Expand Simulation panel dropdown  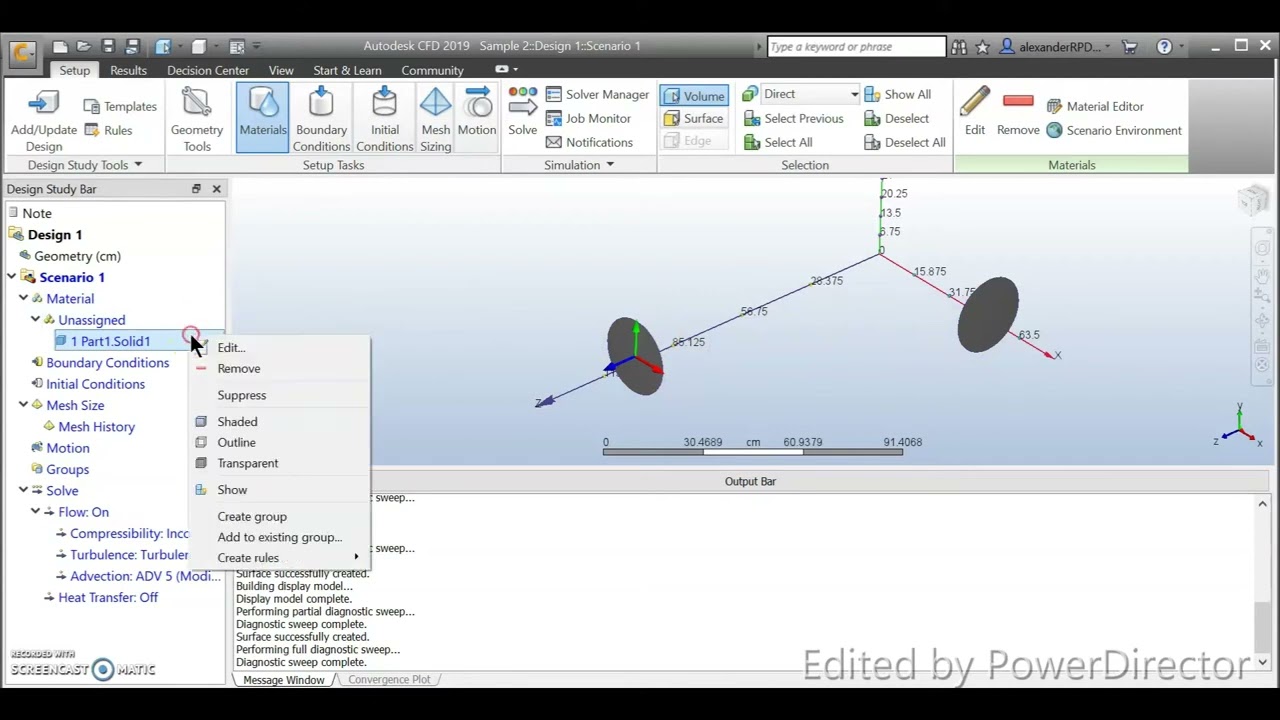pos(609,165)
